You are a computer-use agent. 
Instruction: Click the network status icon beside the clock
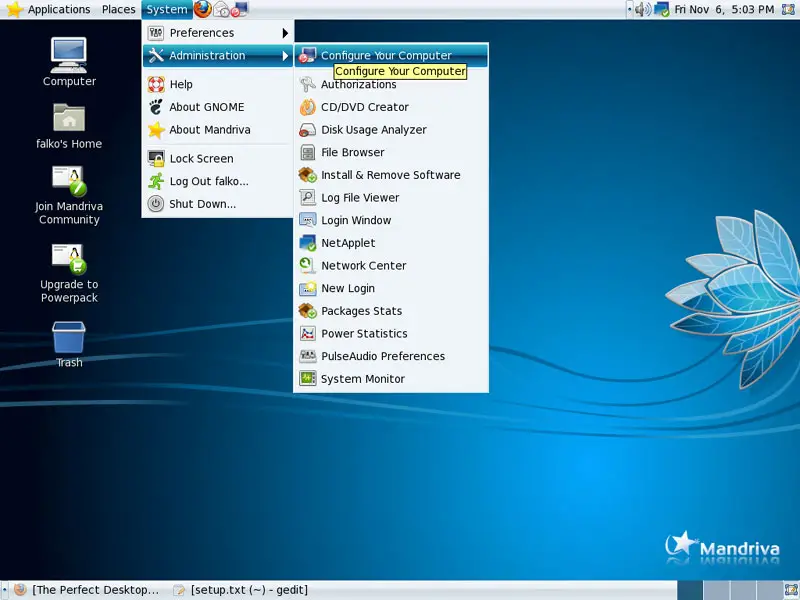pyautogui.click(x=662, y=9)
